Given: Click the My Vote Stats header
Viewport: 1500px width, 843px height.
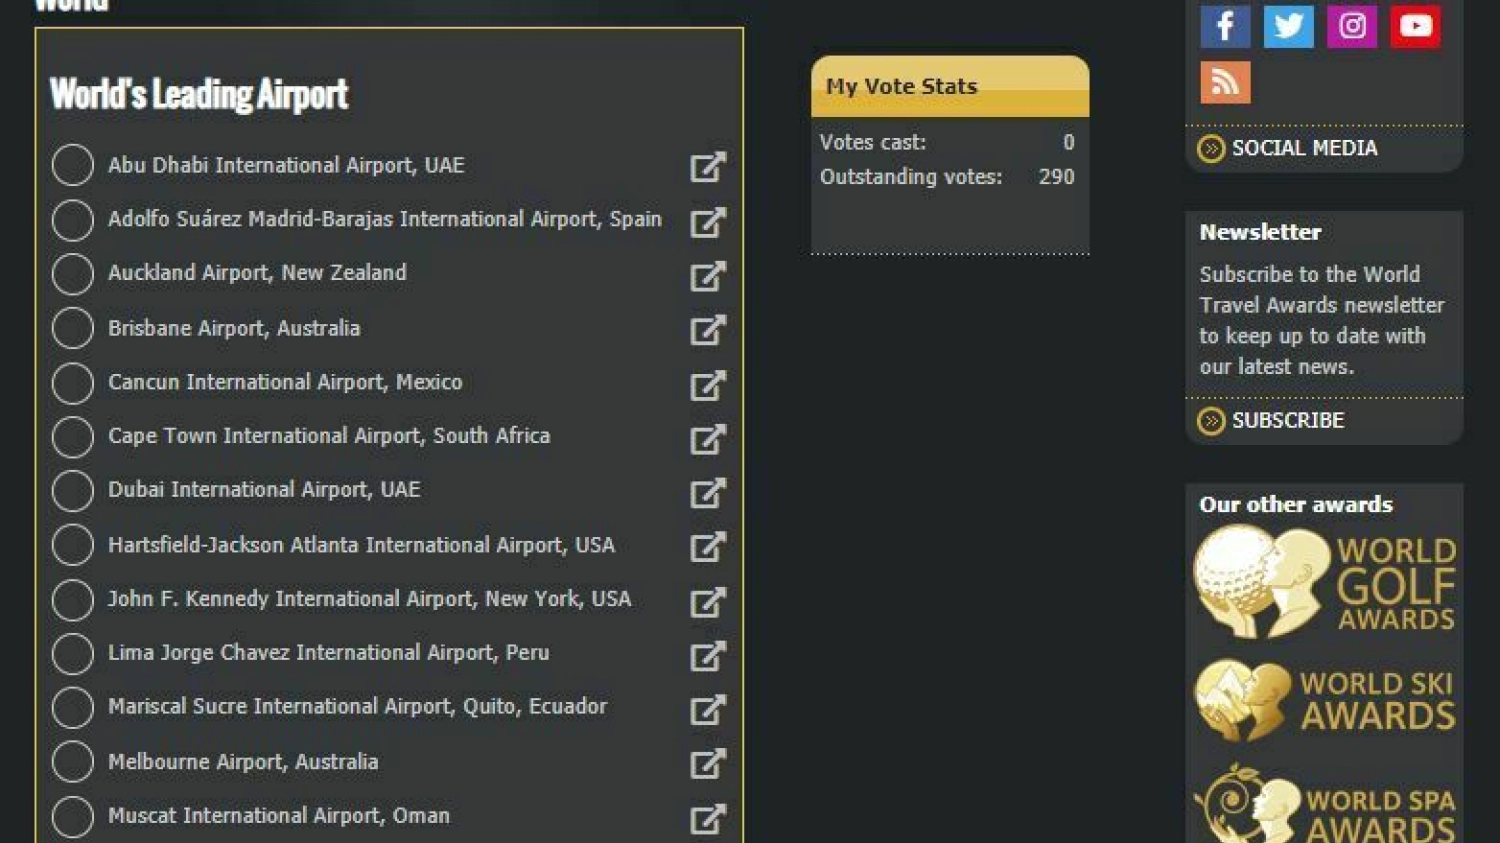Looking at the screenshot, I should pyautogui.click(x=950, y=86).
